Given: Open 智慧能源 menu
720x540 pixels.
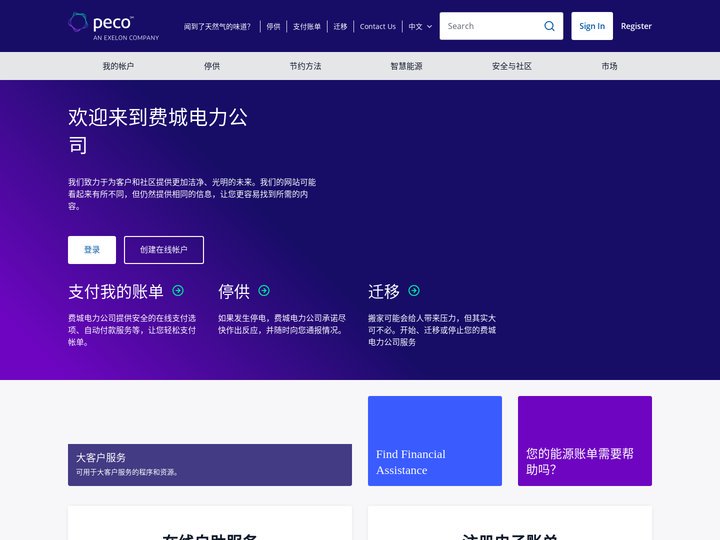Looking at the screenshot, I should pos(406,66).
